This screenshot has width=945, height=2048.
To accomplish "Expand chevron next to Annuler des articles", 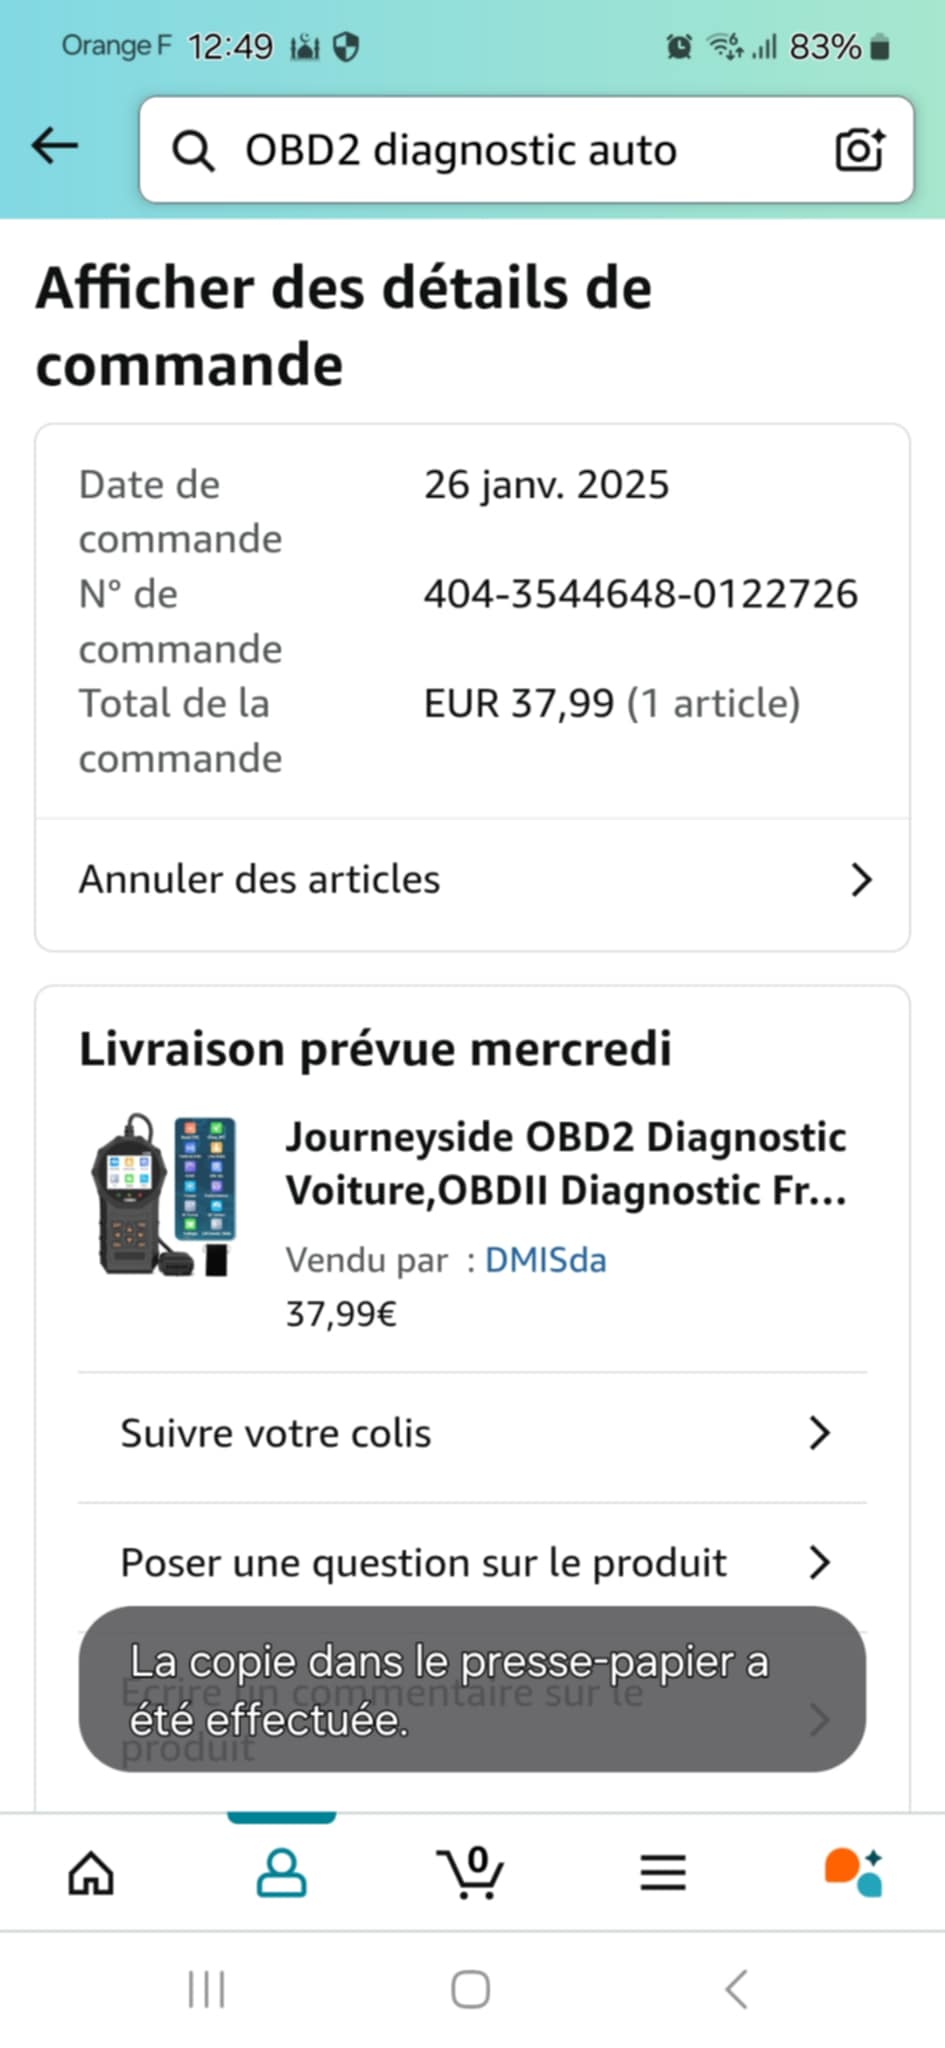I will pyautogui.click(x=861, y=880).
